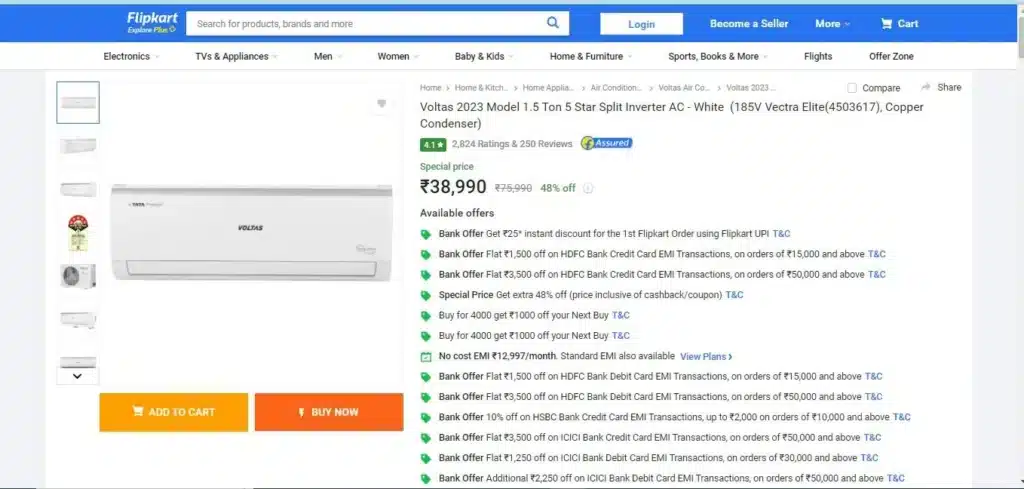This screenshot has height=489, width=1024.
Task: Click the 4.1 star rating badge
Action: pyautogui.click(x=433, y=144)
